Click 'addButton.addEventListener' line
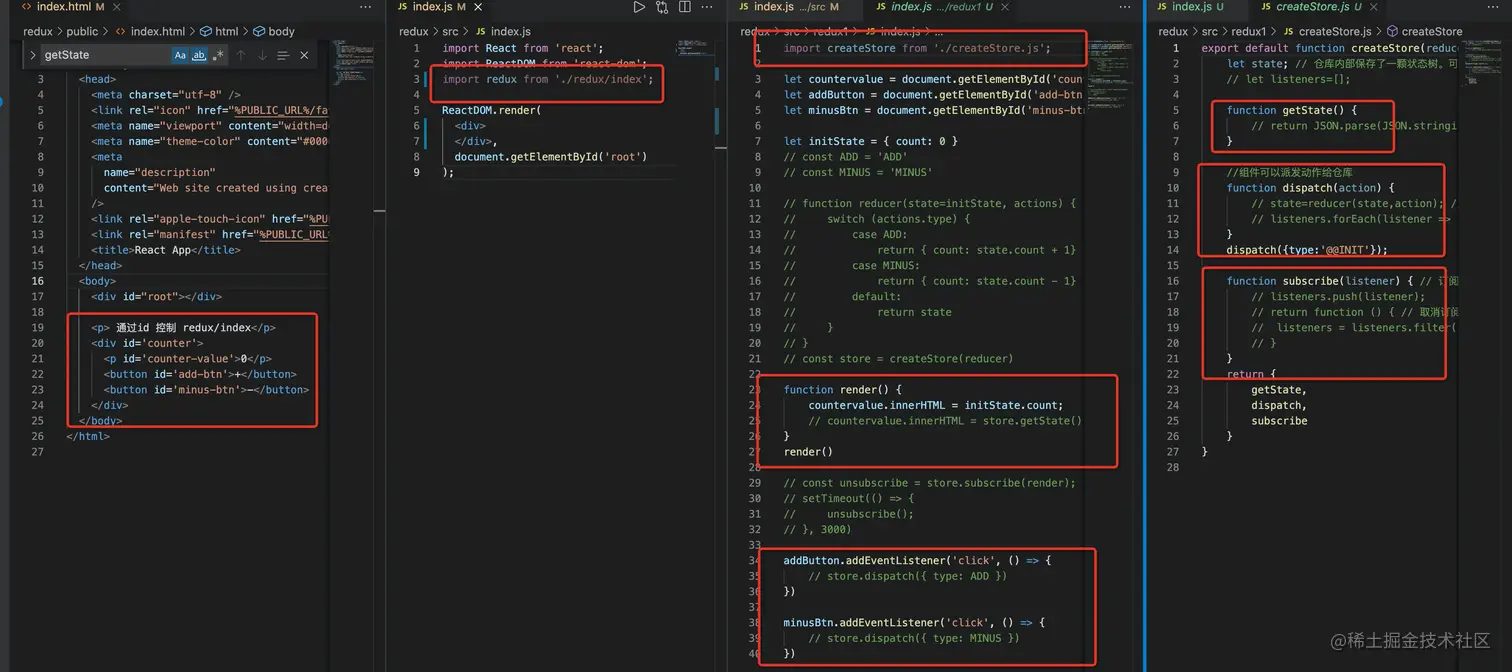This screenshot has height=672, width=1512. (x=917, y=560)
